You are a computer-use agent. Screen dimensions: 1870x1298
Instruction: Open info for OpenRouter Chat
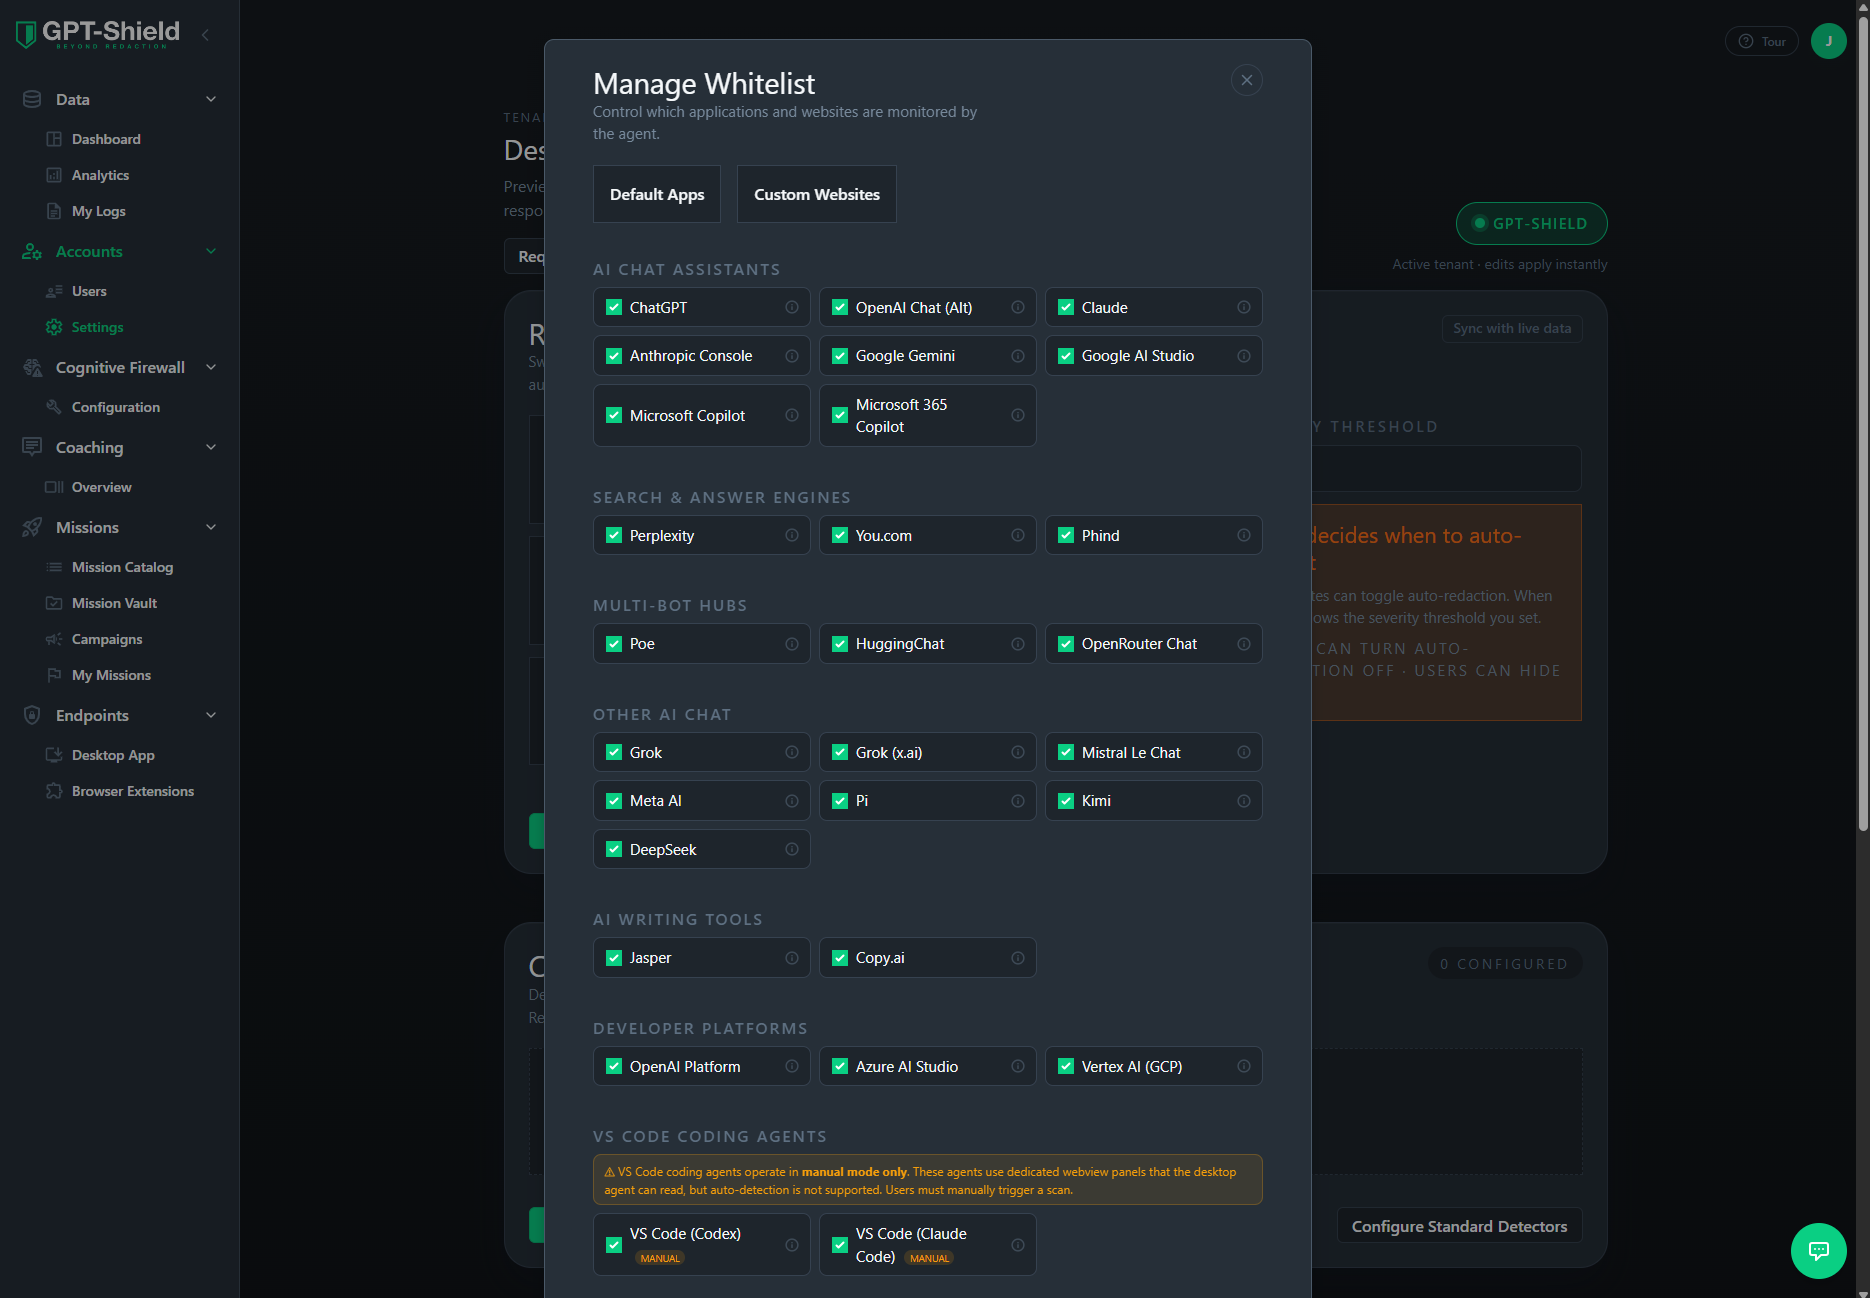tap(1244, 644)
